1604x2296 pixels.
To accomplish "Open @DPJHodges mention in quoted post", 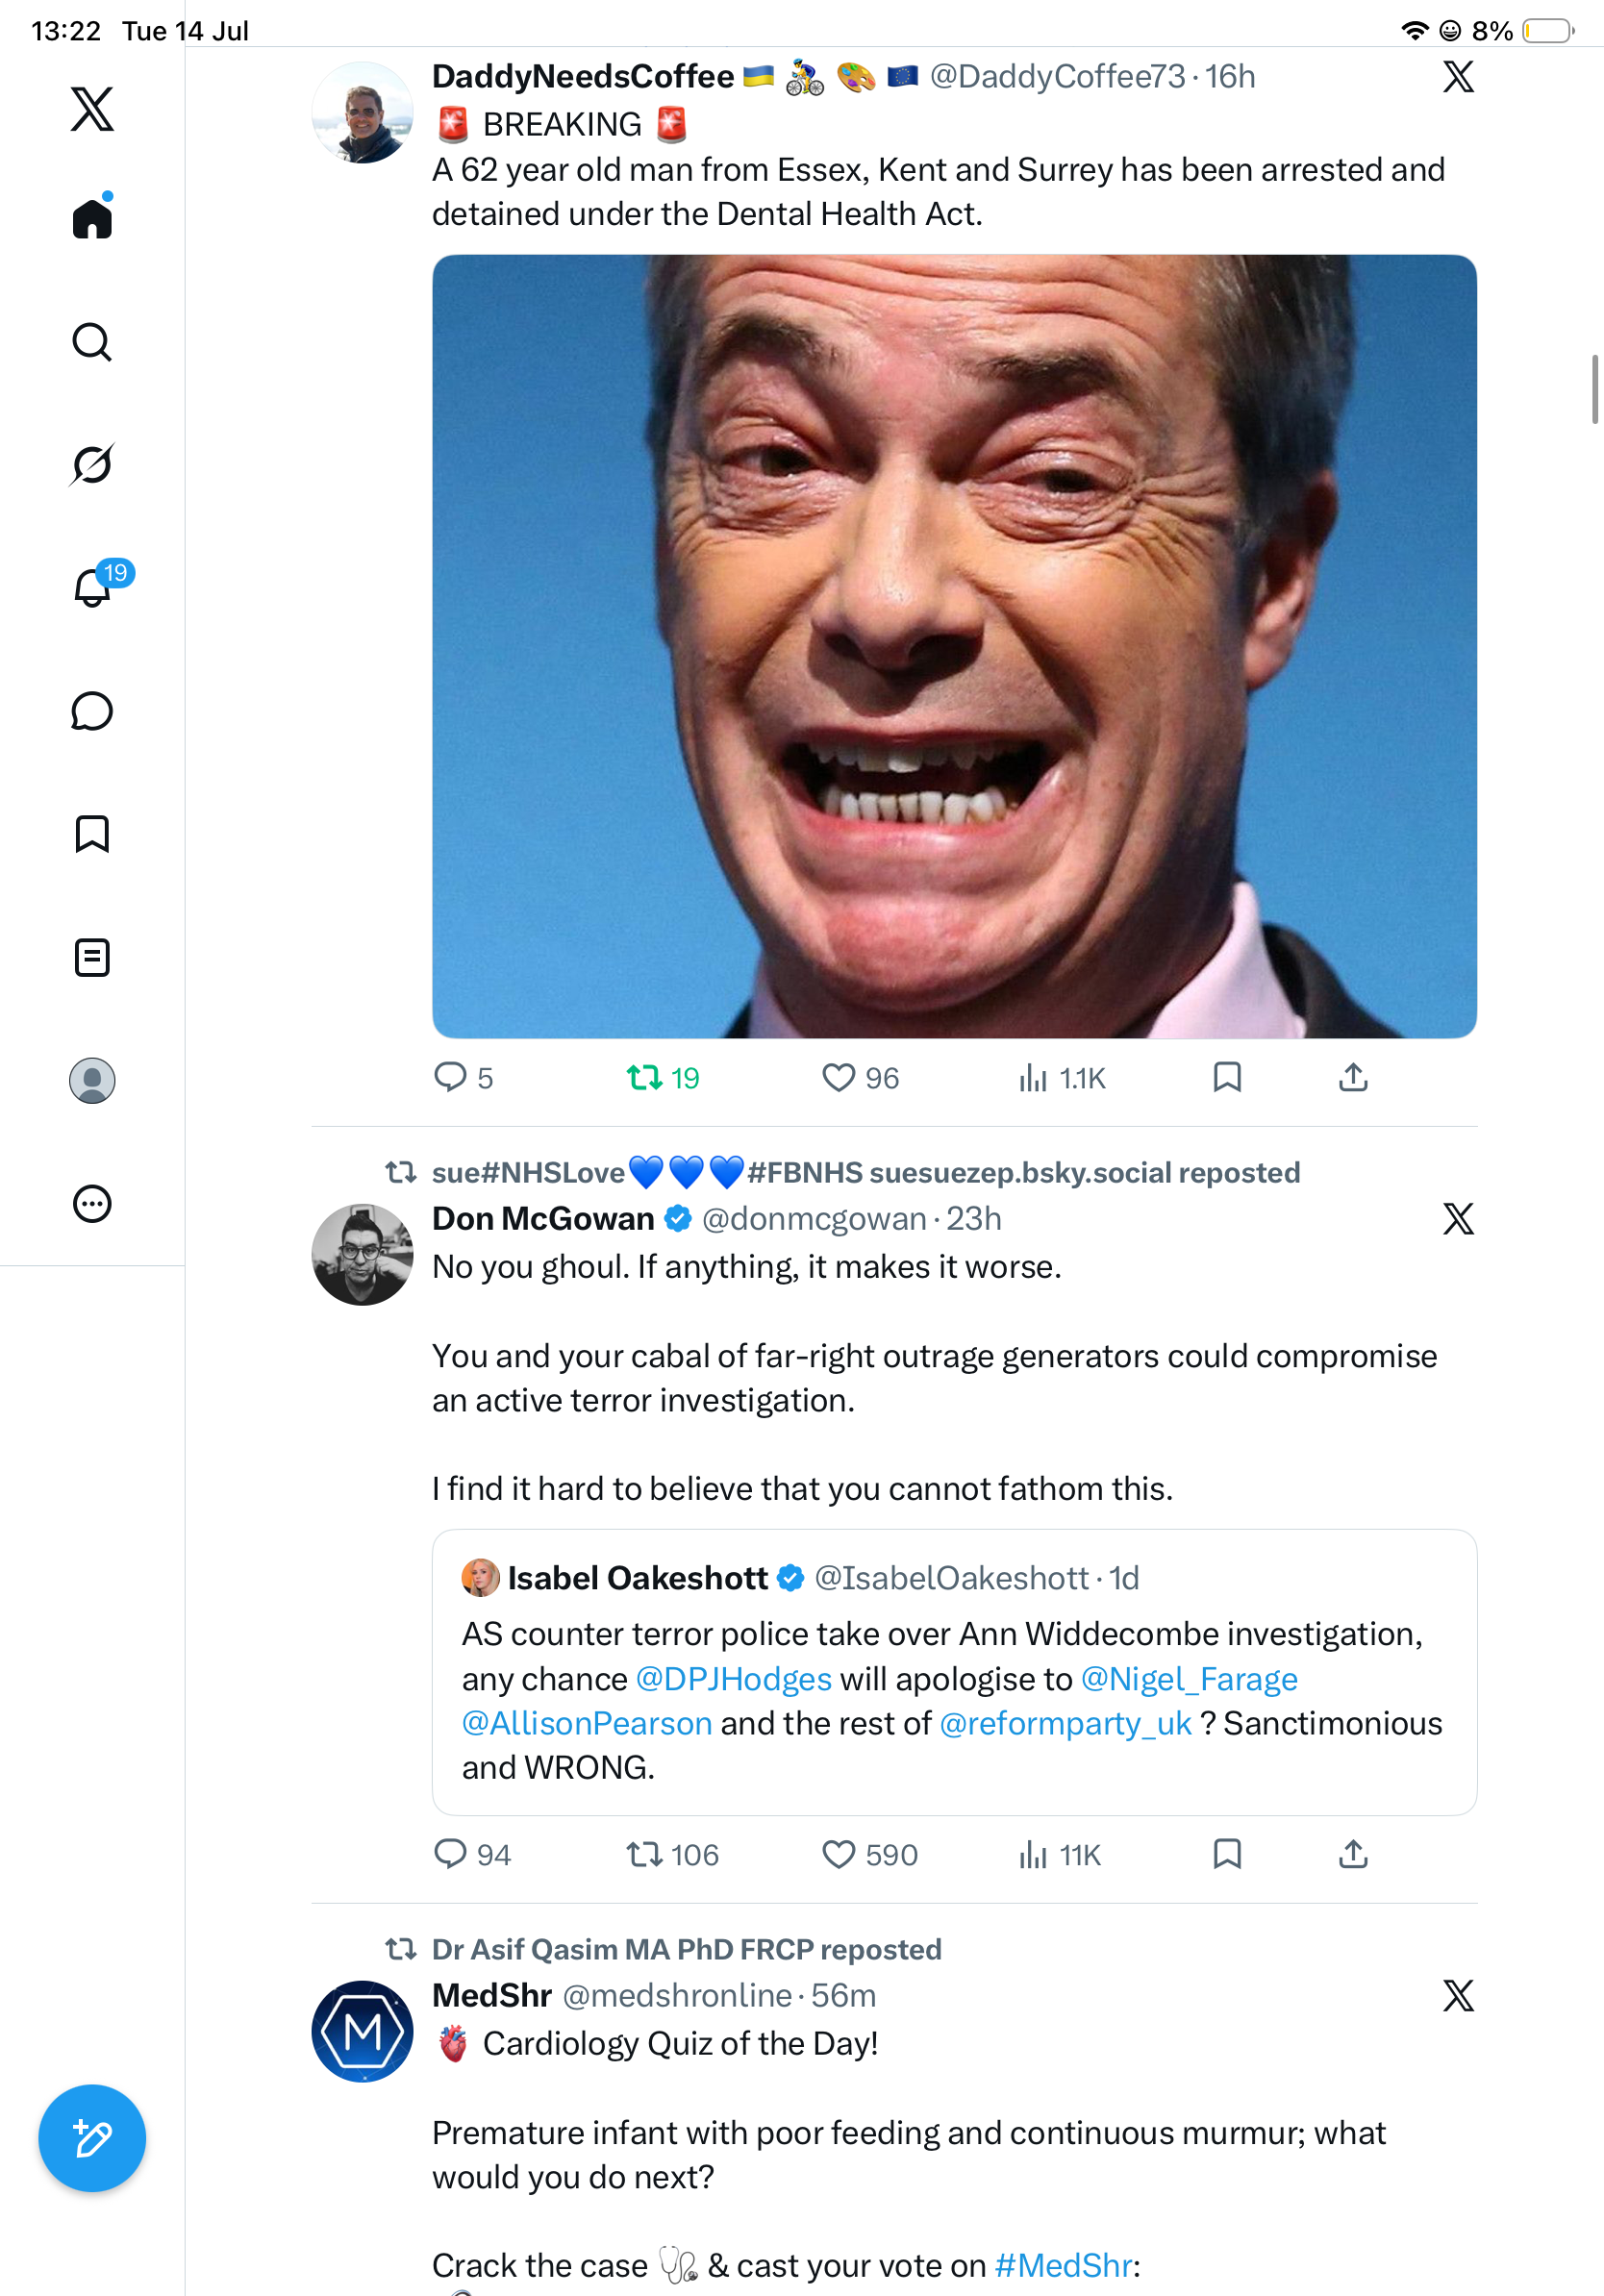I will click(733, 1678).
